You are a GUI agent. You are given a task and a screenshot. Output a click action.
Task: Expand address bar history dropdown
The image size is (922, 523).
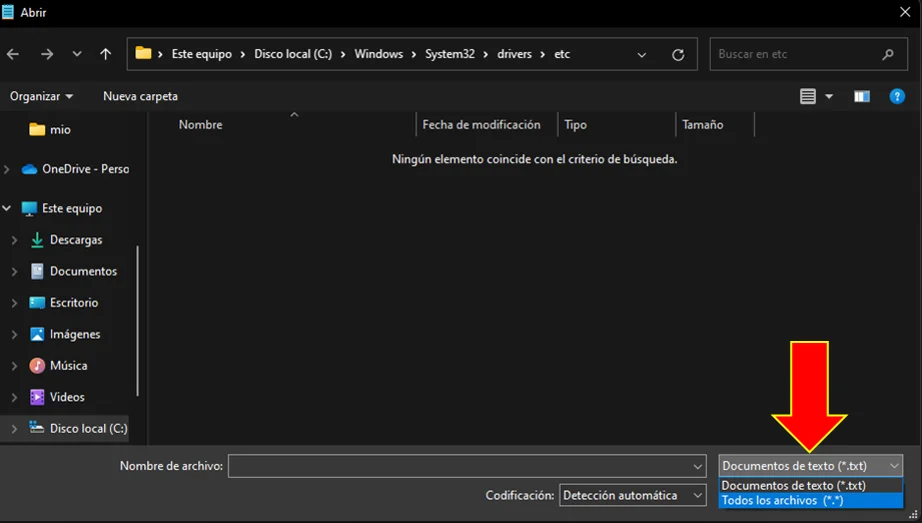tap(642, 55)
